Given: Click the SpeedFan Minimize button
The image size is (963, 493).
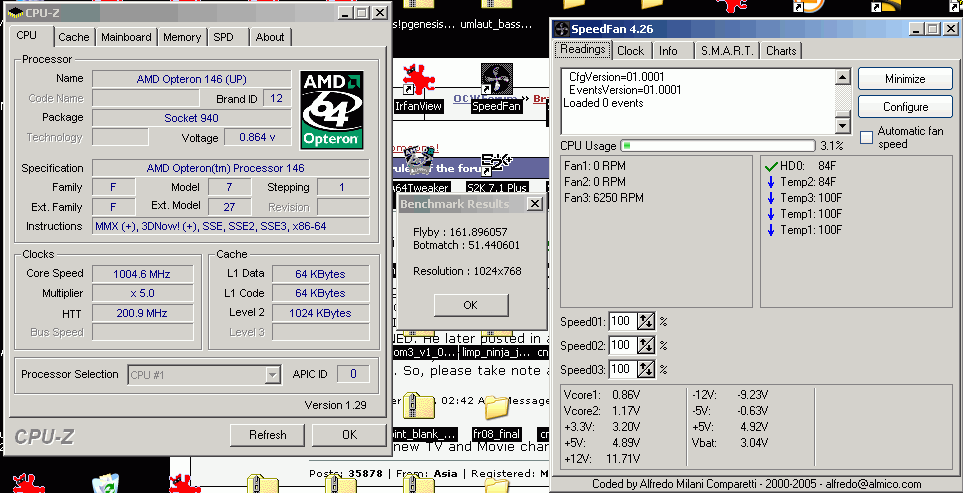Looking at the screenshot, I should [905, 79].
